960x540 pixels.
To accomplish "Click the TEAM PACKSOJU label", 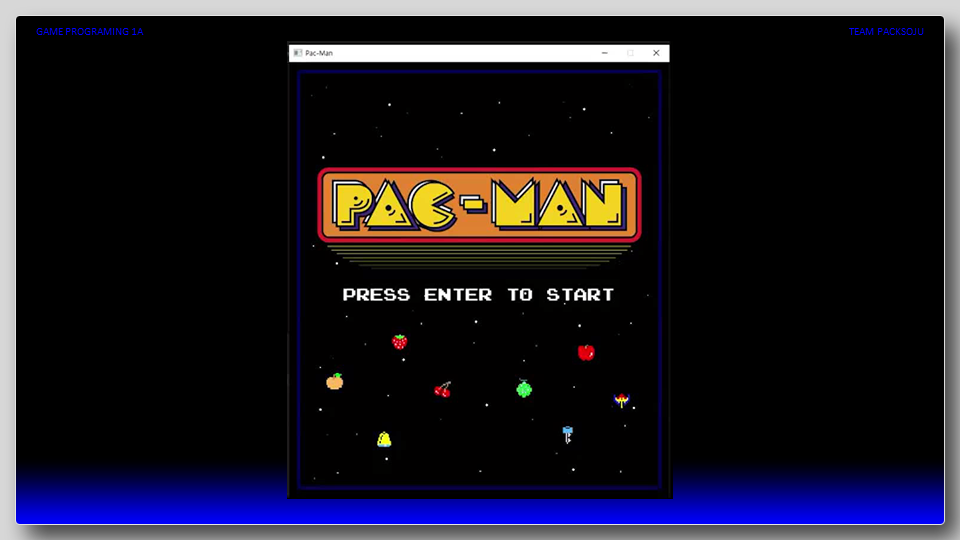I will (886, 32).
